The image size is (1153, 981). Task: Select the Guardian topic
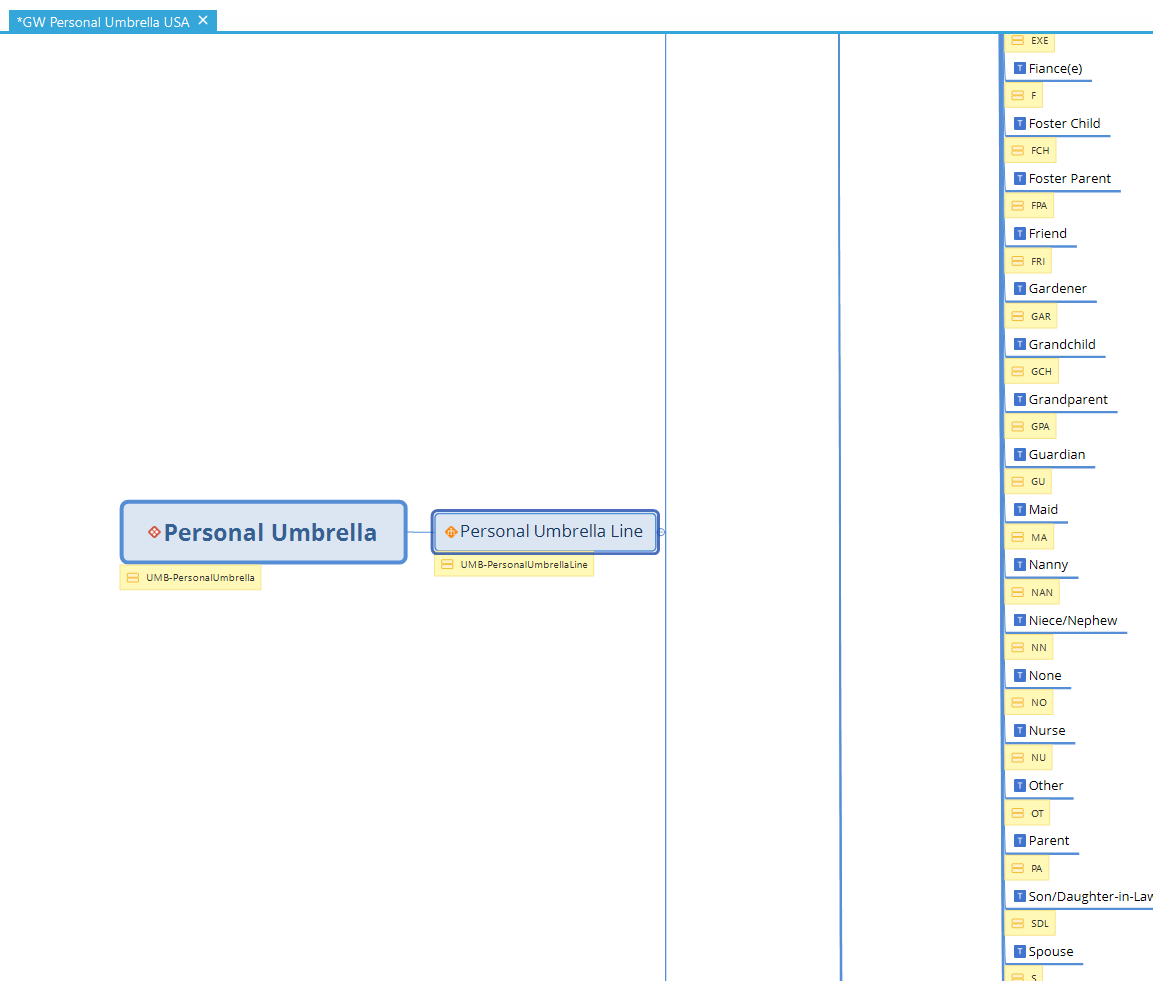1056,455
